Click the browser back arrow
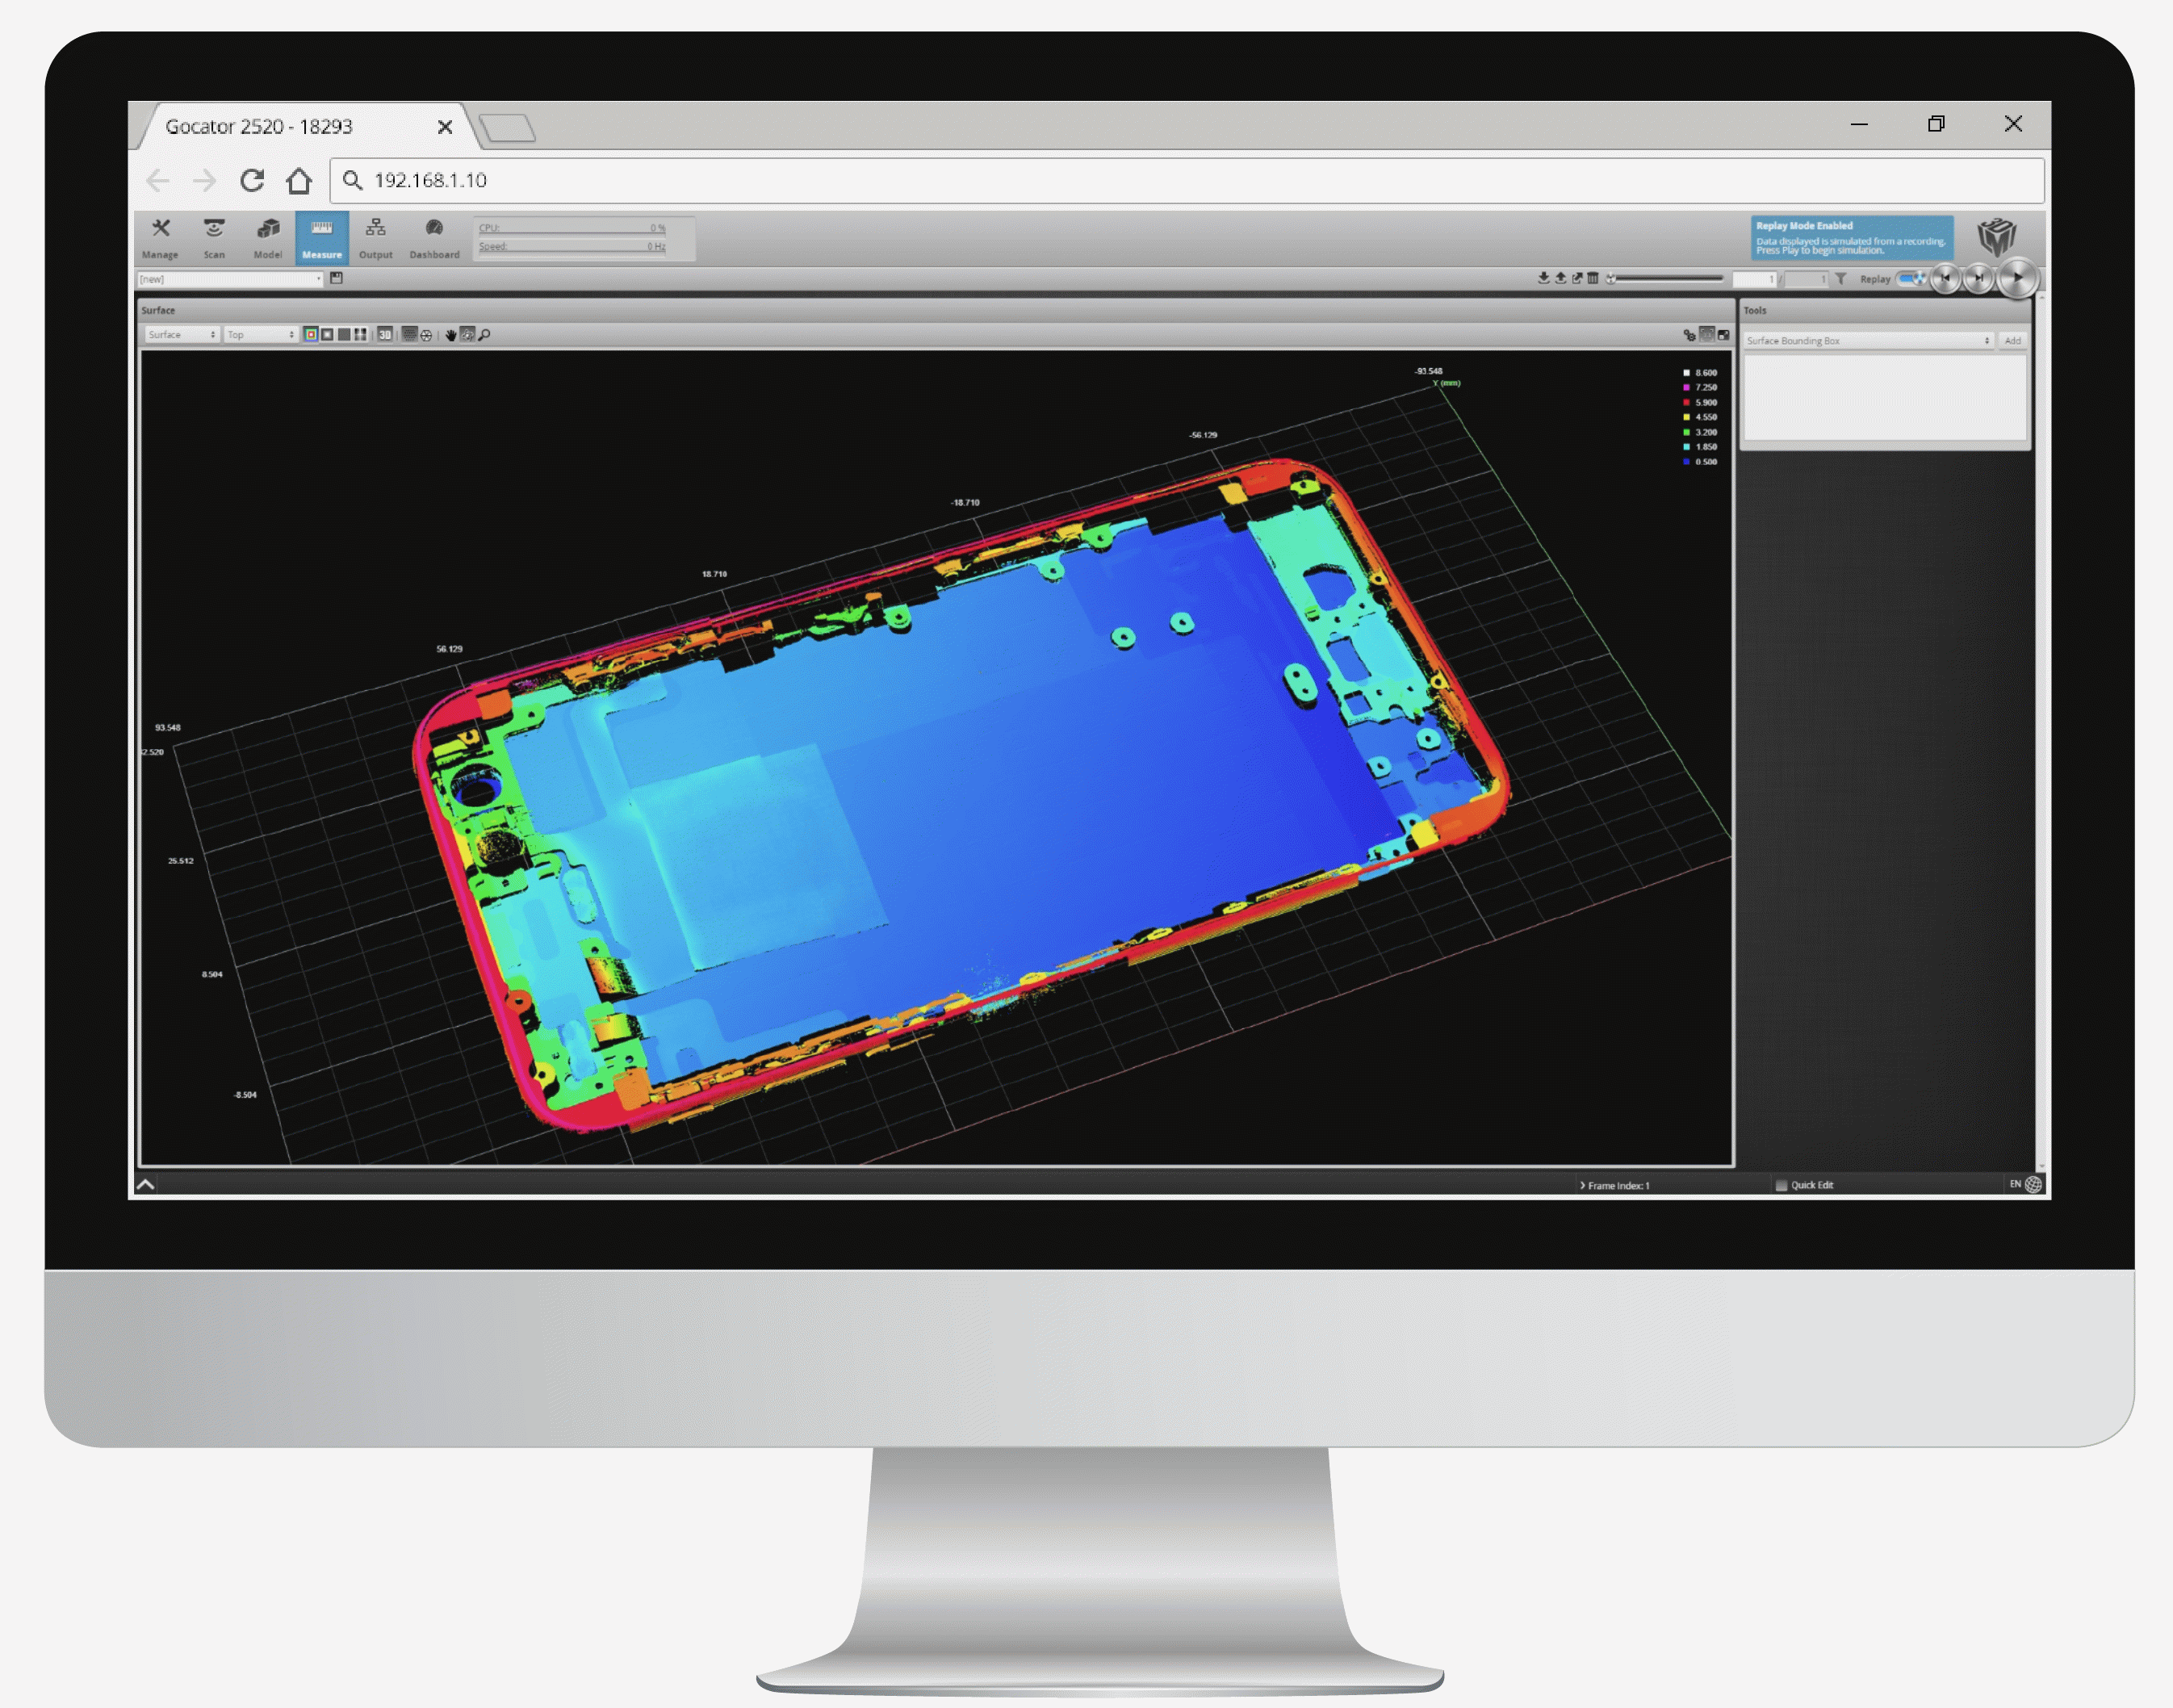The image size is (2173, 1708). point(158,180)
